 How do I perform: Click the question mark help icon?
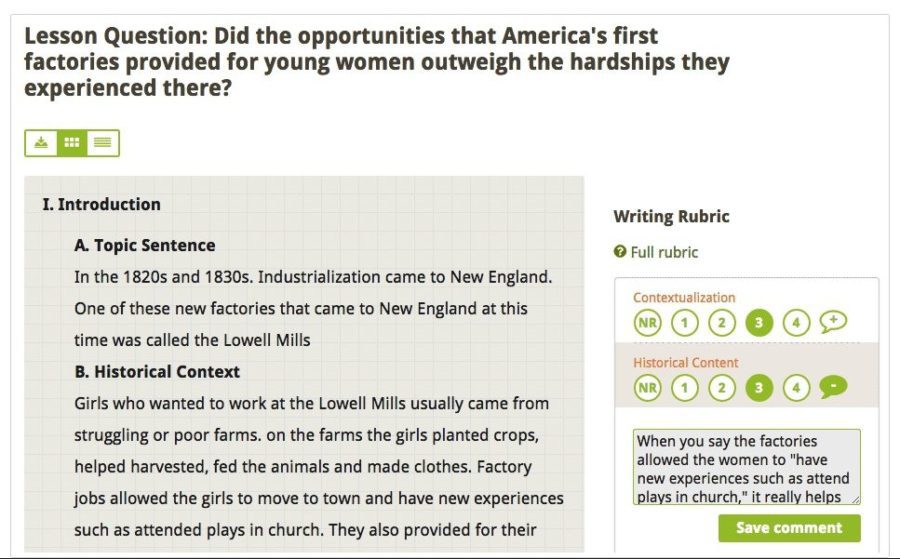[619, 251]
